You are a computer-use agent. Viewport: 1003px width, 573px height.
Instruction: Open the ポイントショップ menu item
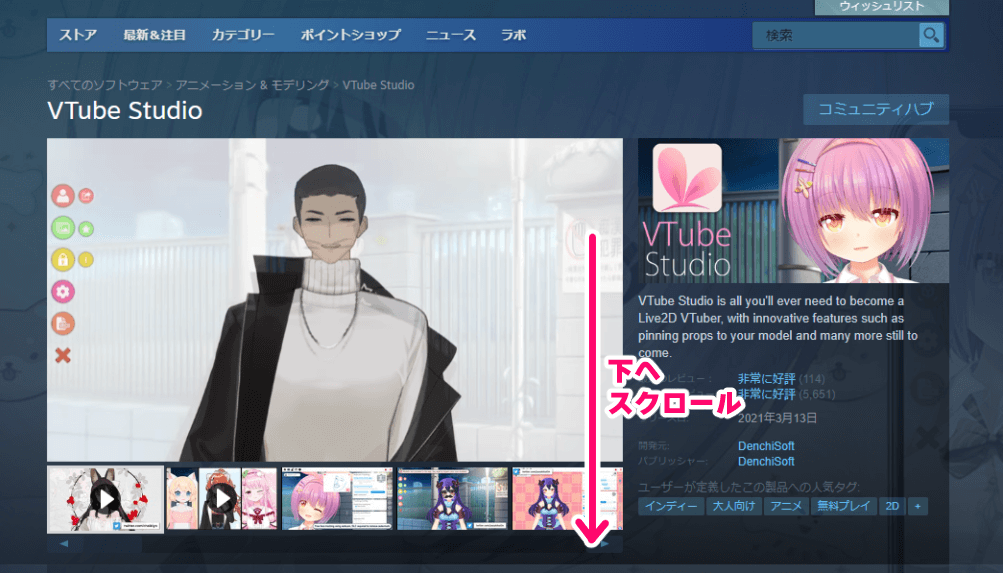point(351,35)
